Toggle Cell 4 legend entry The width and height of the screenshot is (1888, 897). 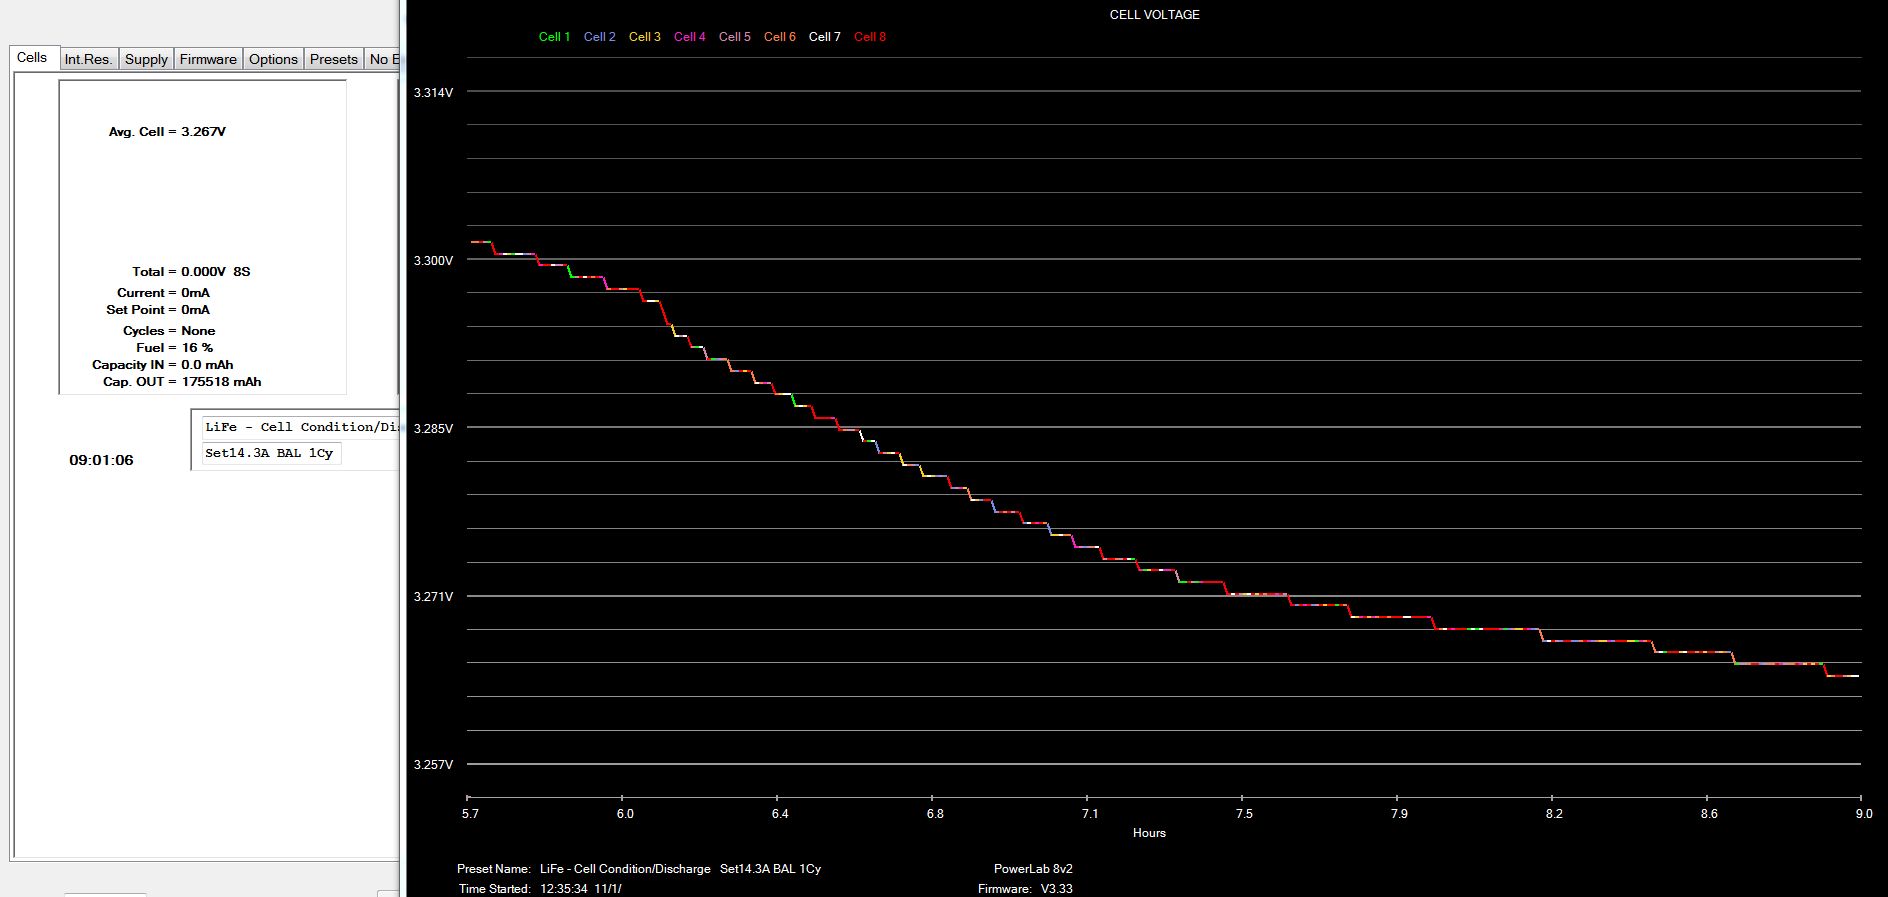pos(689,37)
